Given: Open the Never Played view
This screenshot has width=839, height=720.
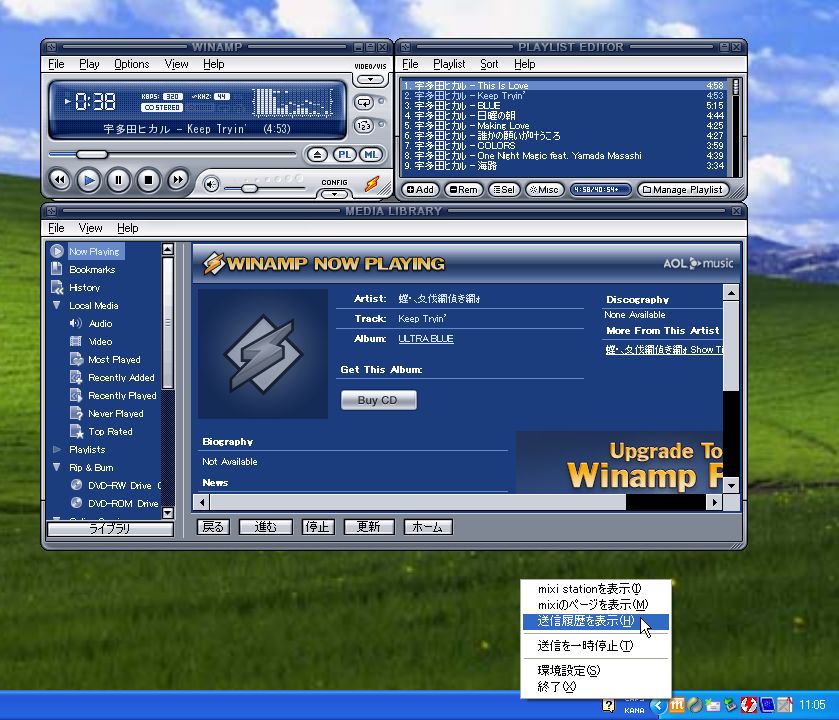Looking at the screenshot, I should pos(116,414).
